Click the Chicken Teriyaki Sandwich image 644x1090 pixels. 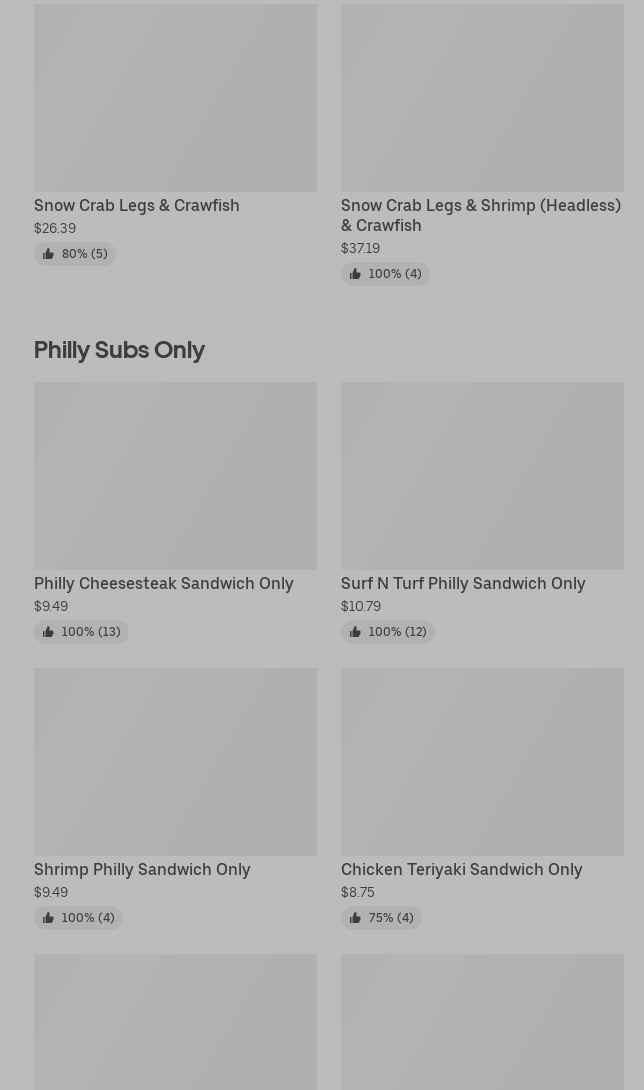click(x=482, y=762)
